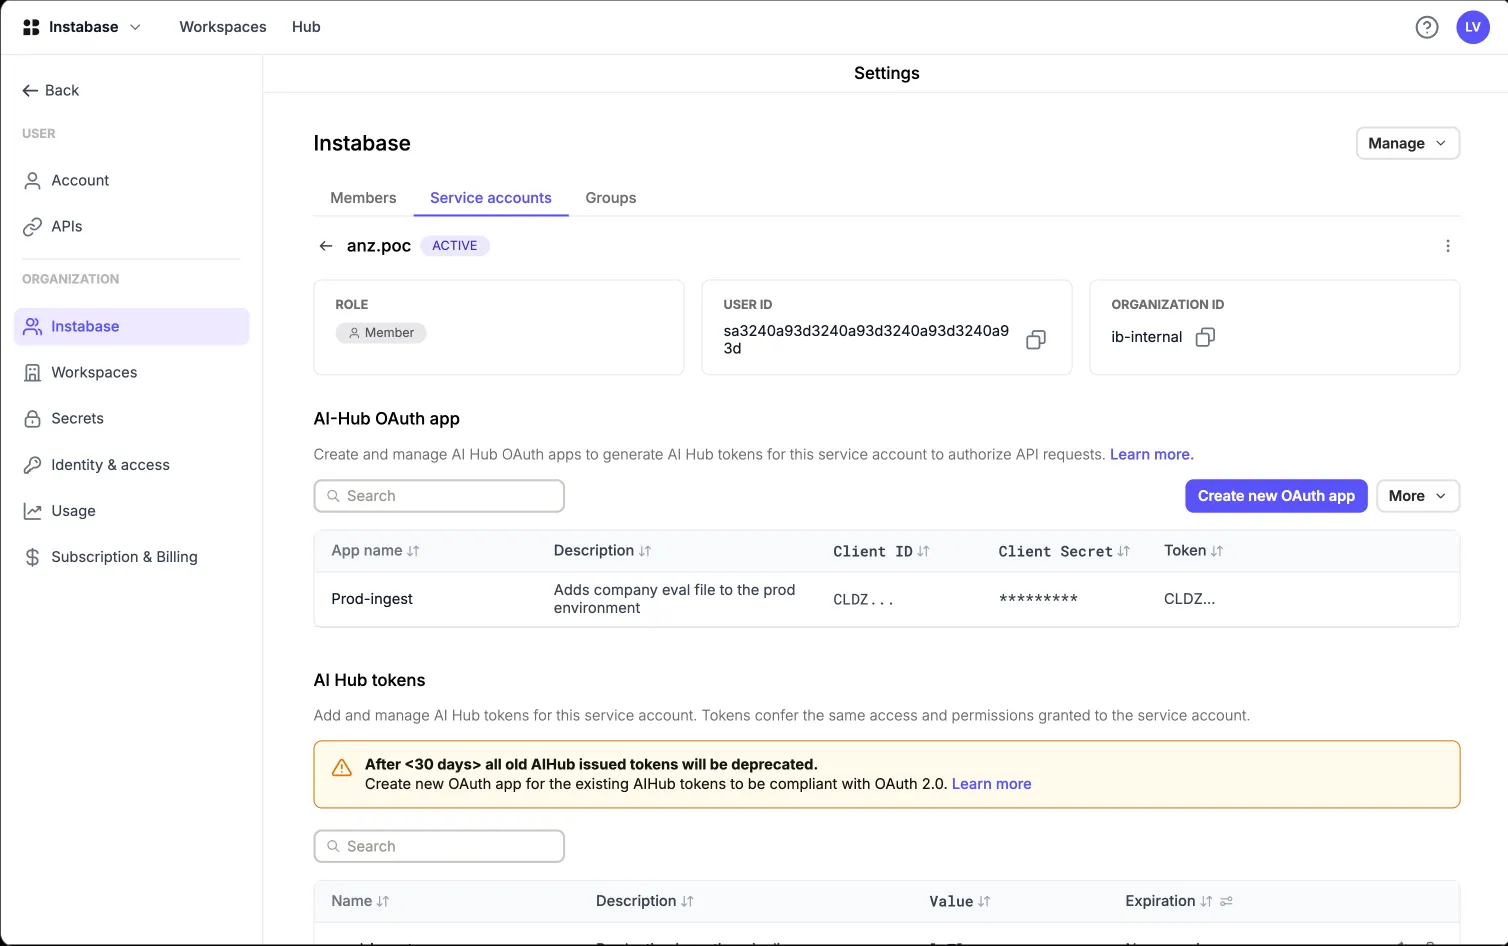Open the More dropdown next to Create

(1417, 496)
